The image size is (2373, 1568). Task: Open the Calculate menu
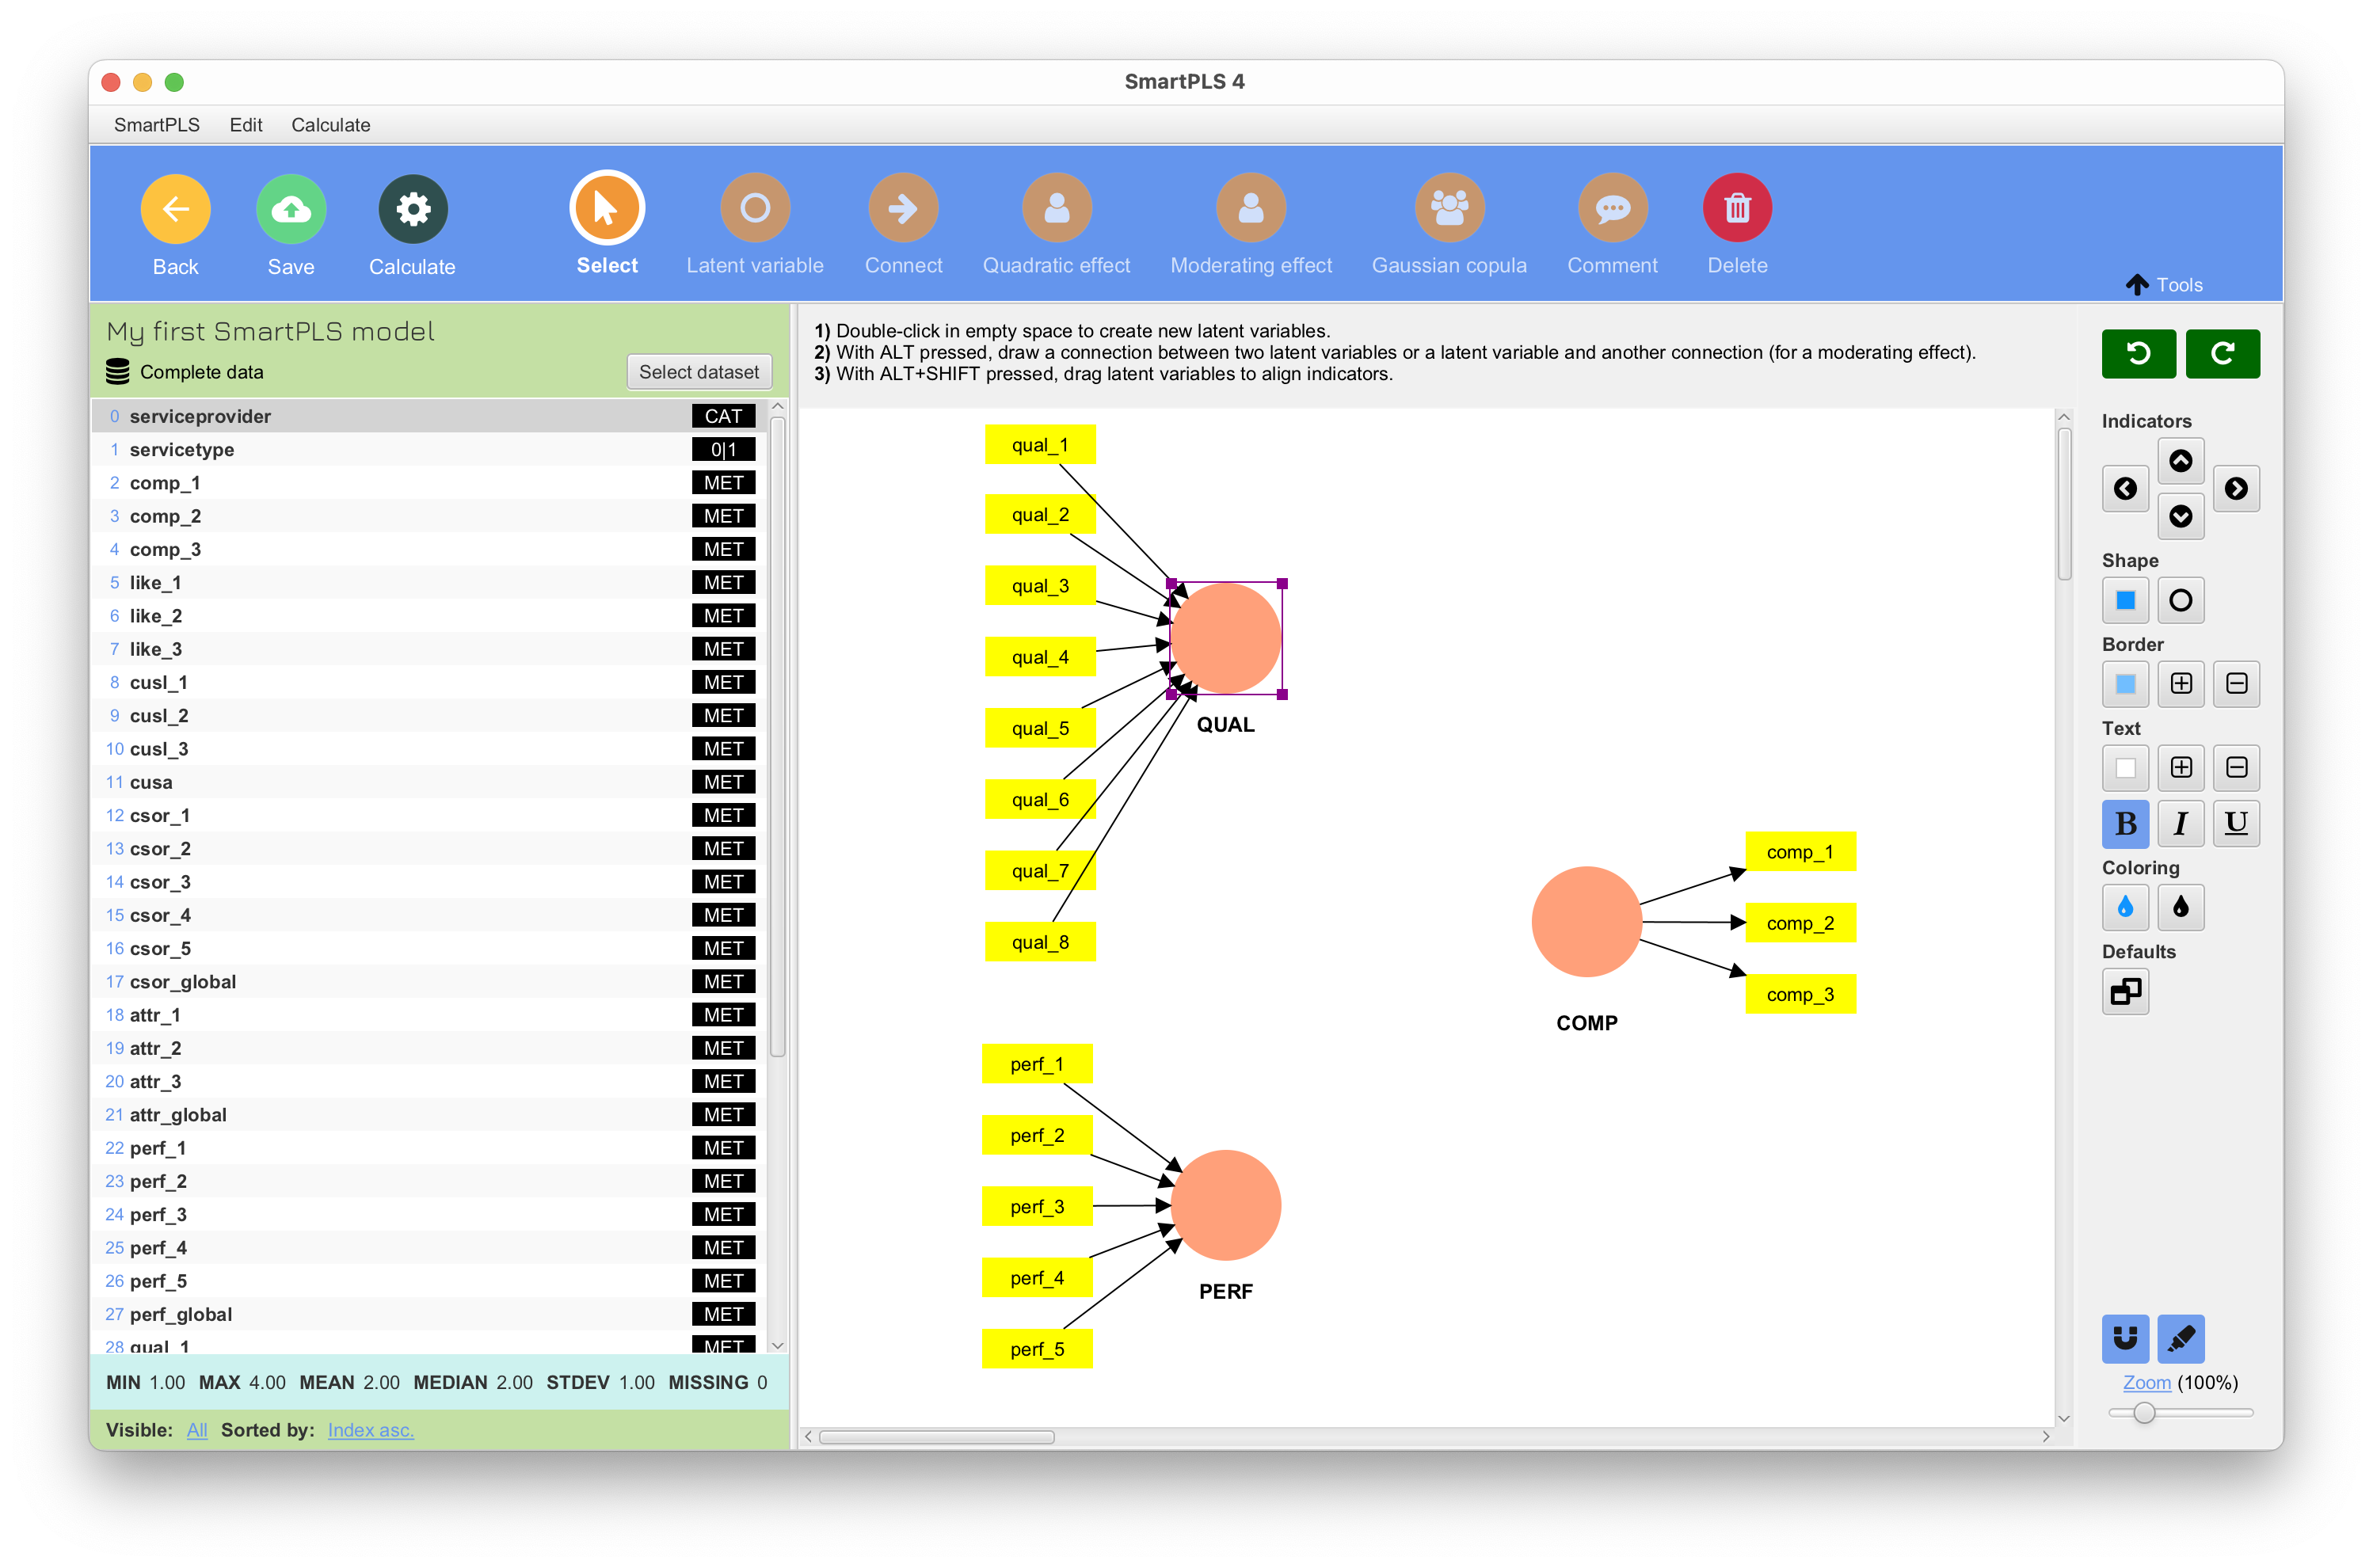[330, 125]
